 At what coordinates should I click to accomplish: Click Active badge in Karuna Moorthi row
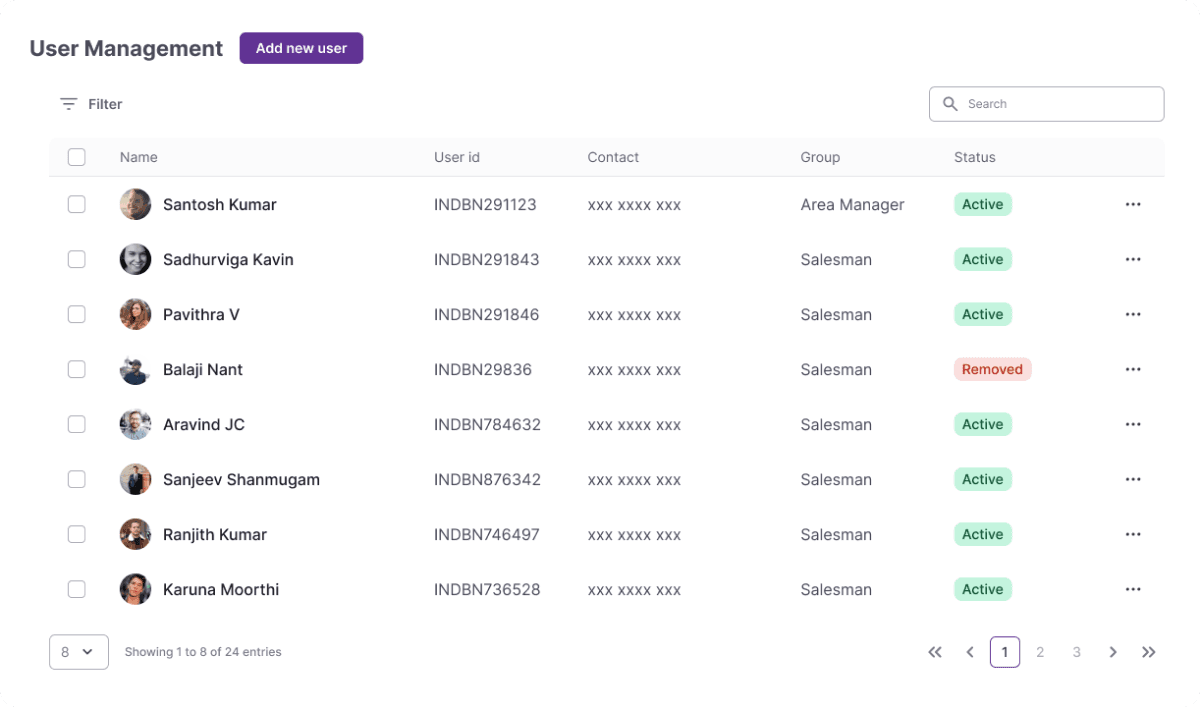(x=983, y=589)
